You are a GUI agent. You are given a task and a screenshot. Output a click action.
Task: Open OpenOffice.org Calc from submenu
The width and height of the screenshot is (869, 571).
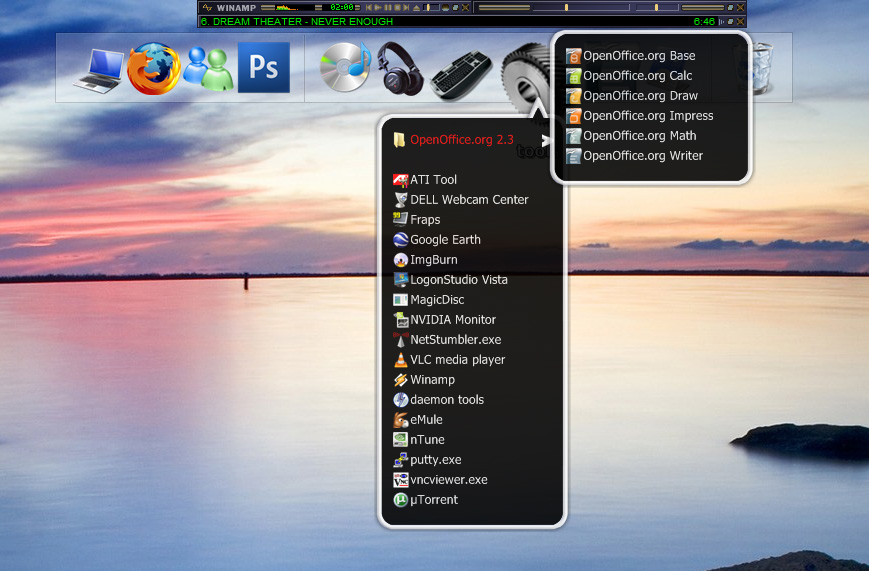click(637, 76)
